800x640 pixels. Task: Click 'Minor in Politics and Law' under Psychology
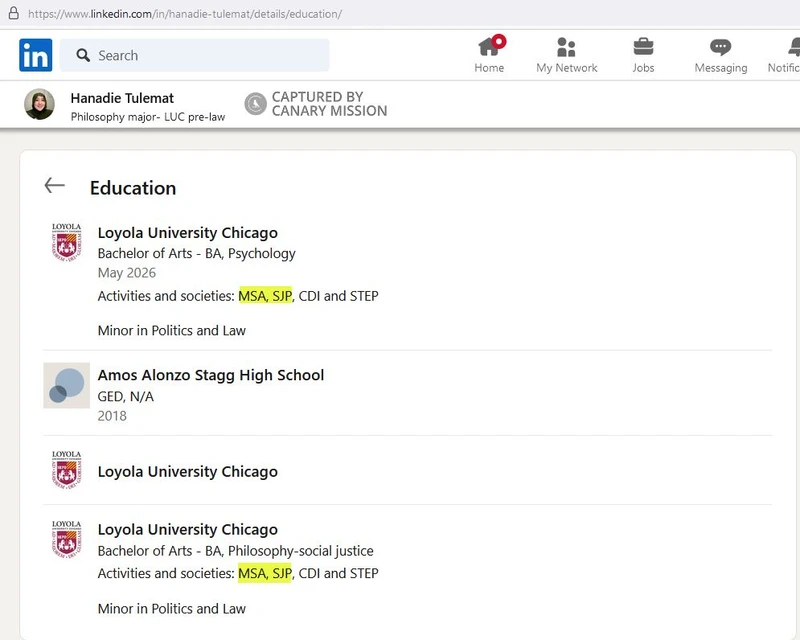[171, 331]
